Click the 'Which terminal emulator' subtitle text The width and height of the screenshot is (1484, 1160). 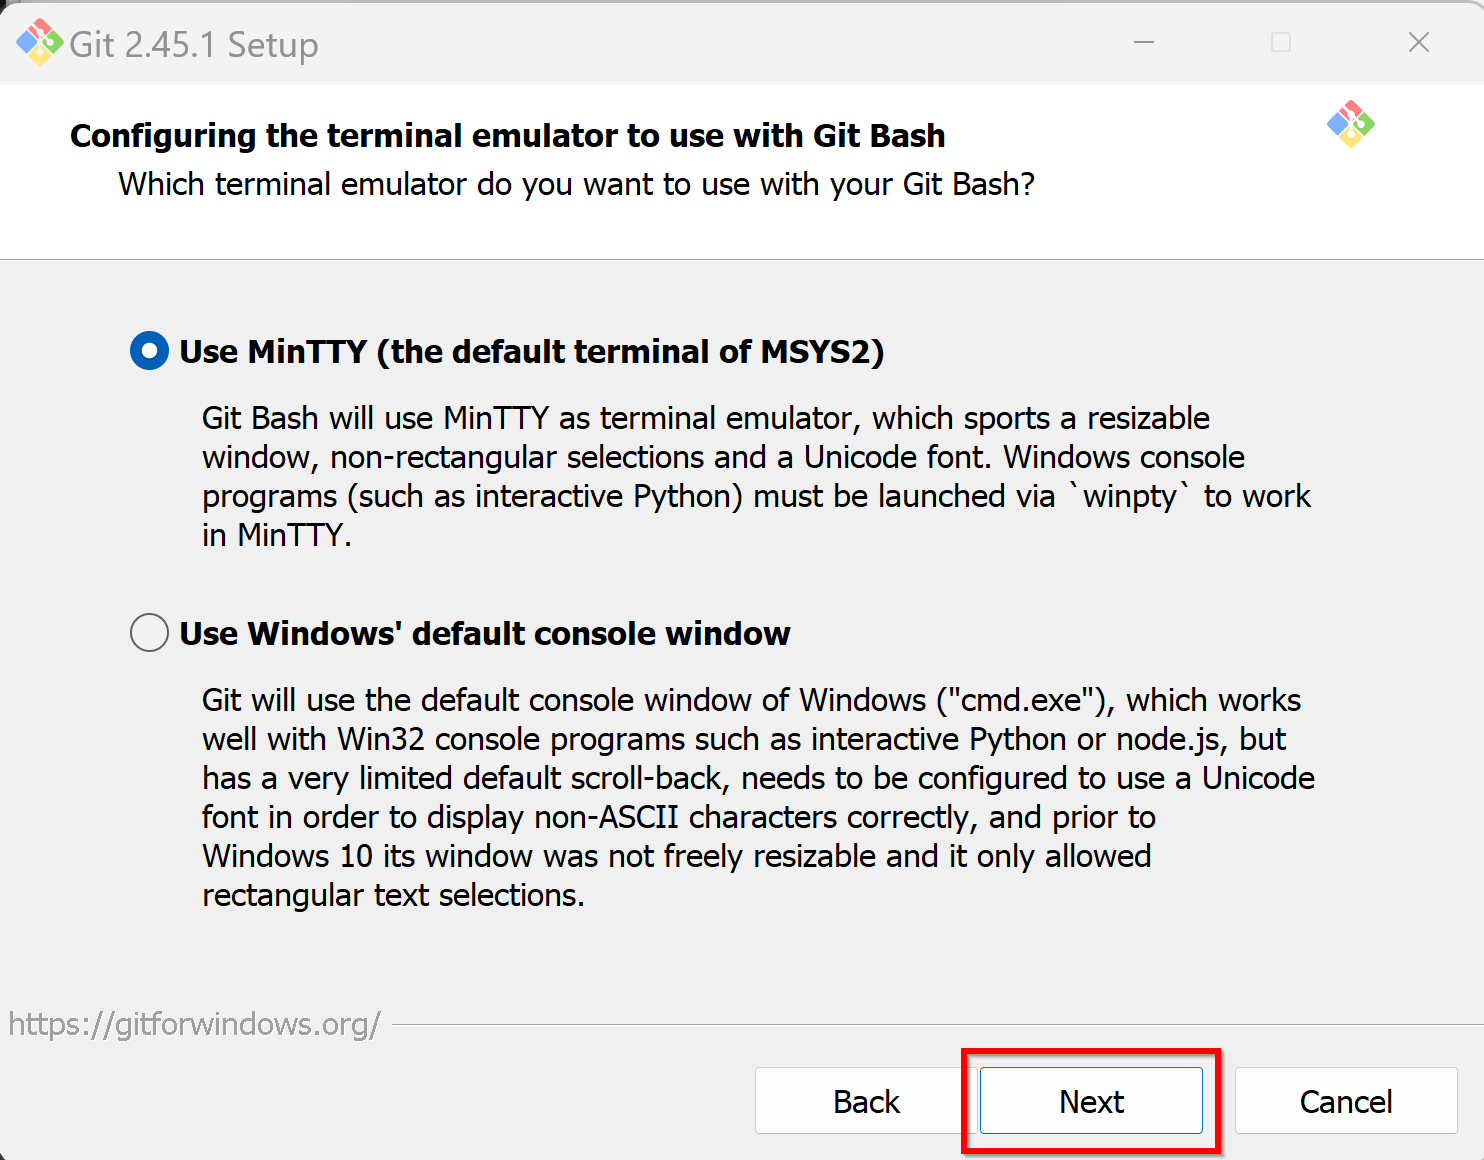[x=577, y=184]
